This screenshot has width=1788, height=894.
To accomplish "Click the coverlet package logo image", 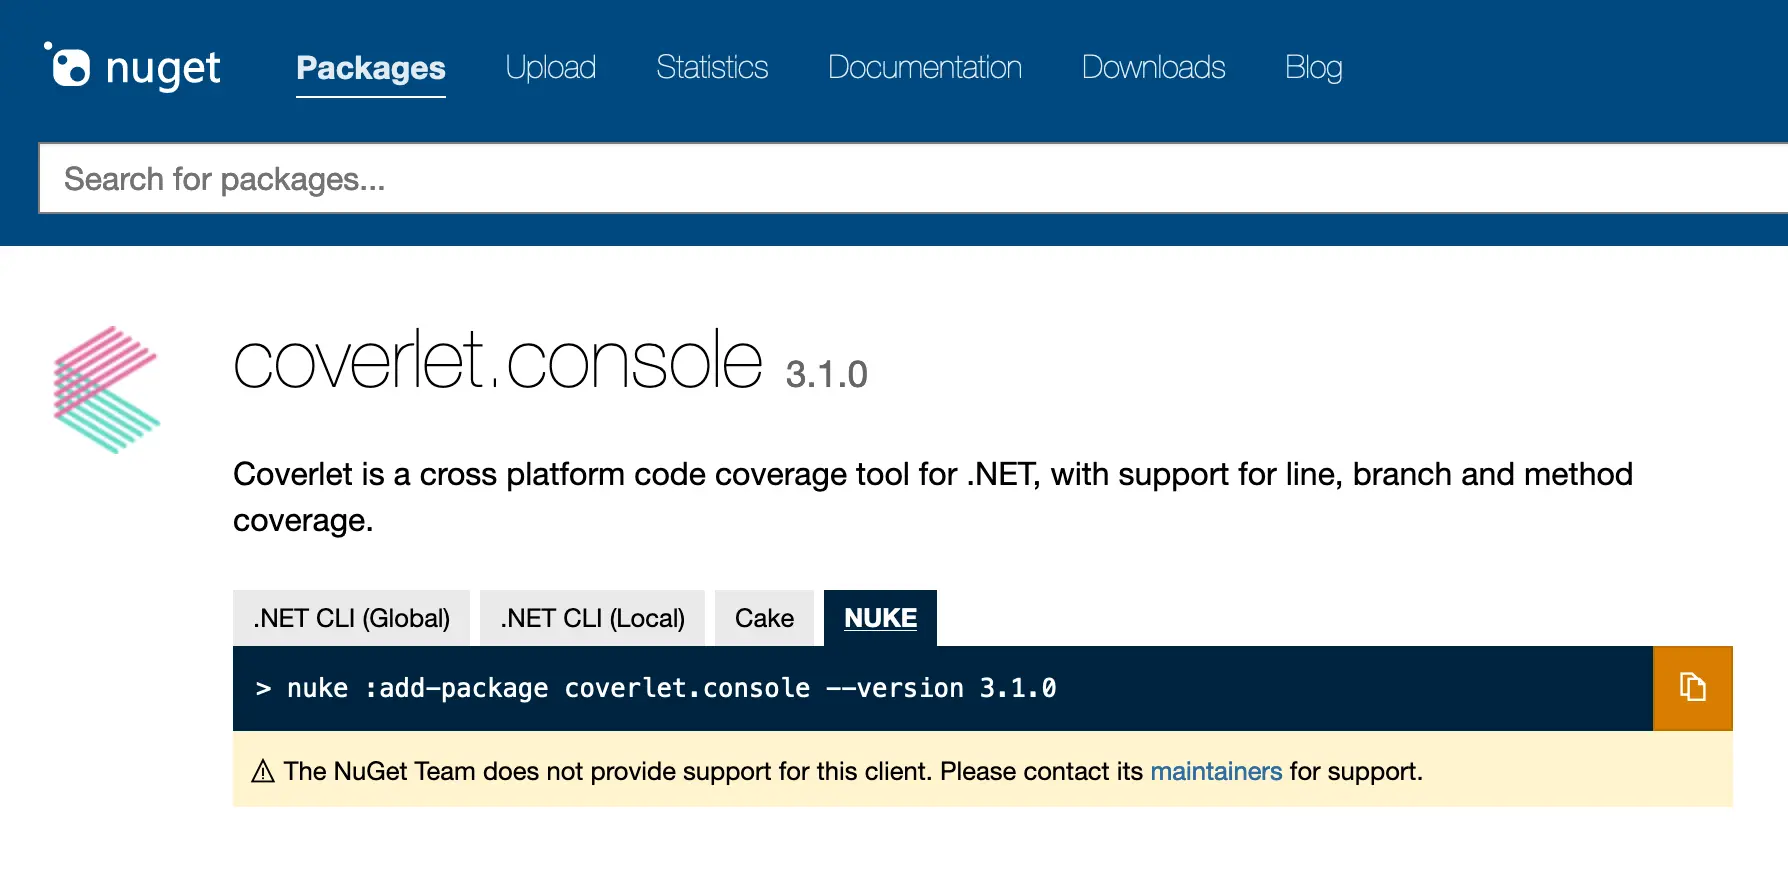I will 106,389.
